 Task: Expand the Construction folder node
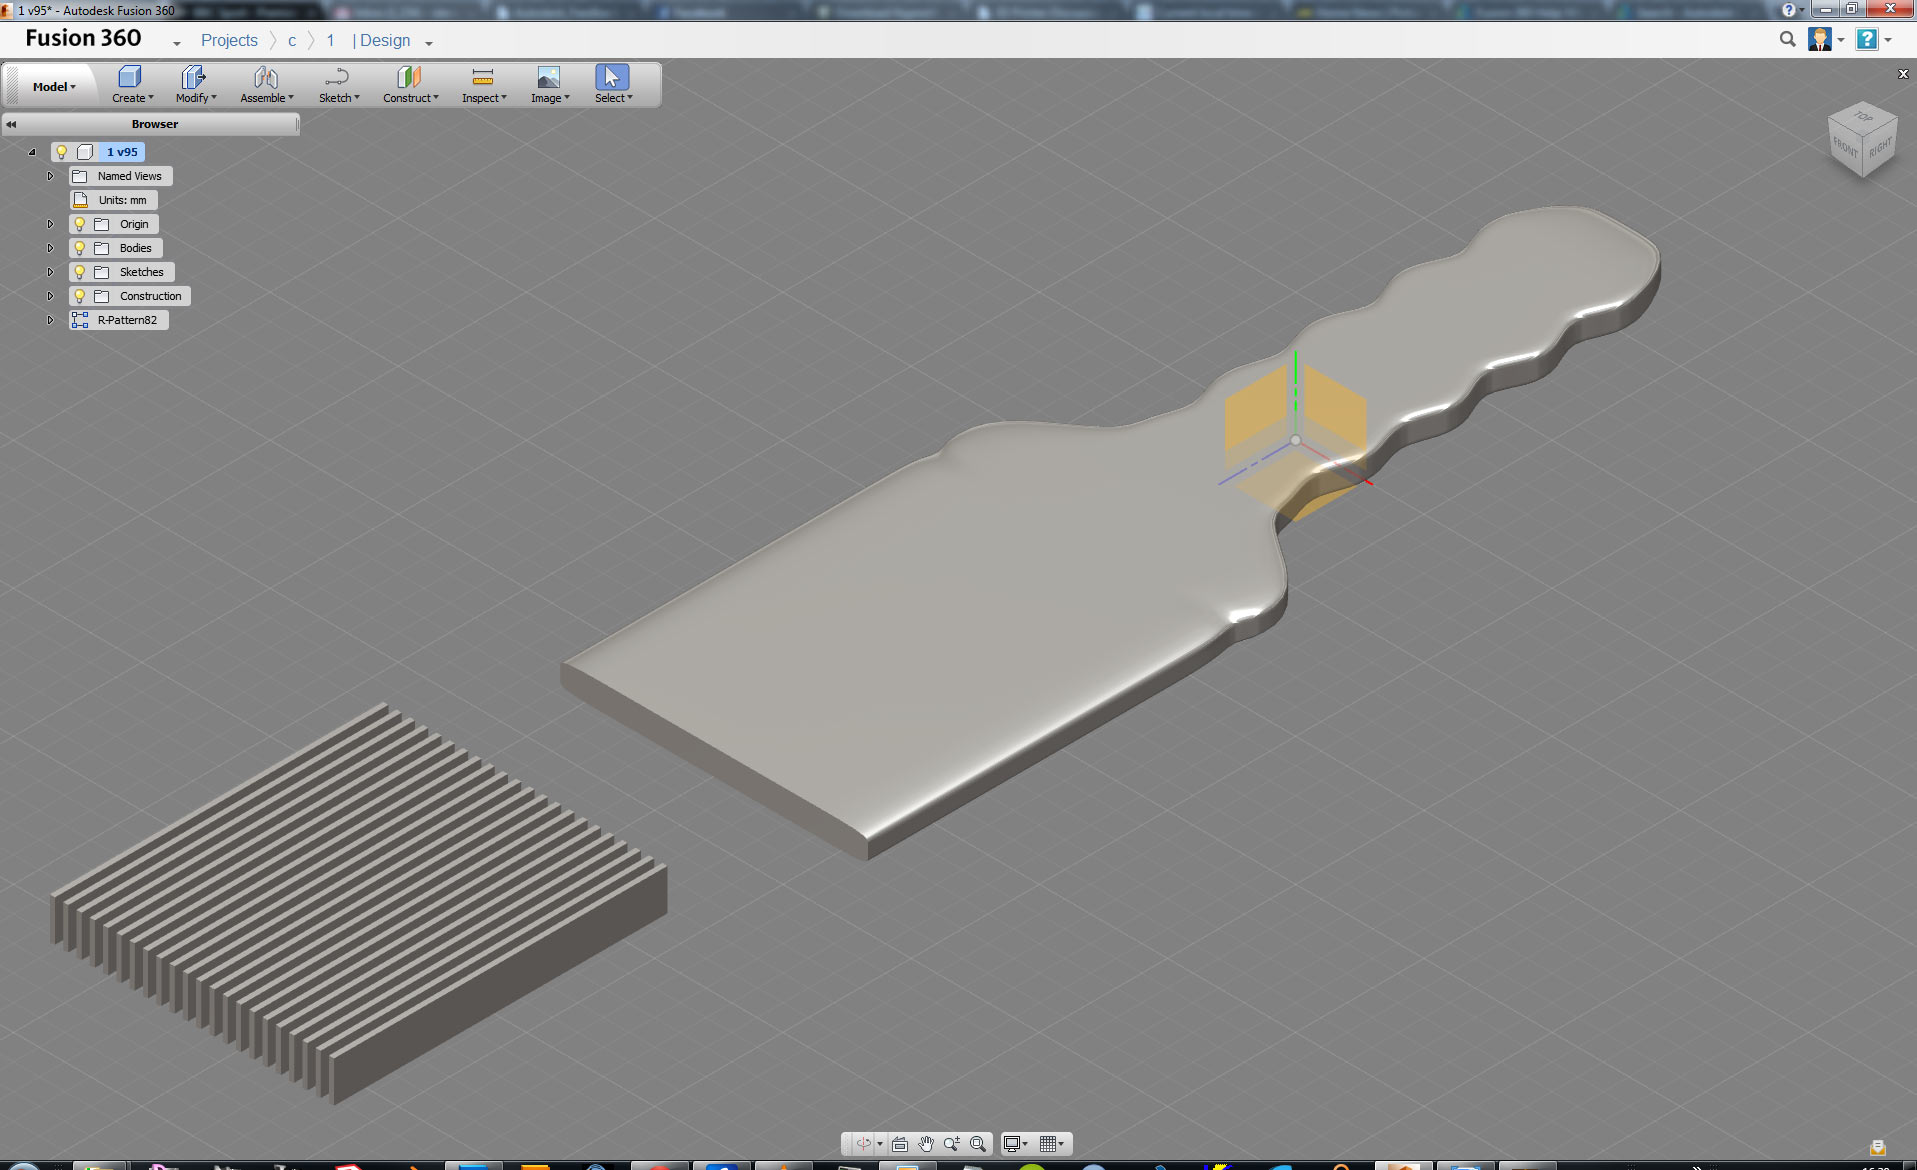(x=50, y=296)
